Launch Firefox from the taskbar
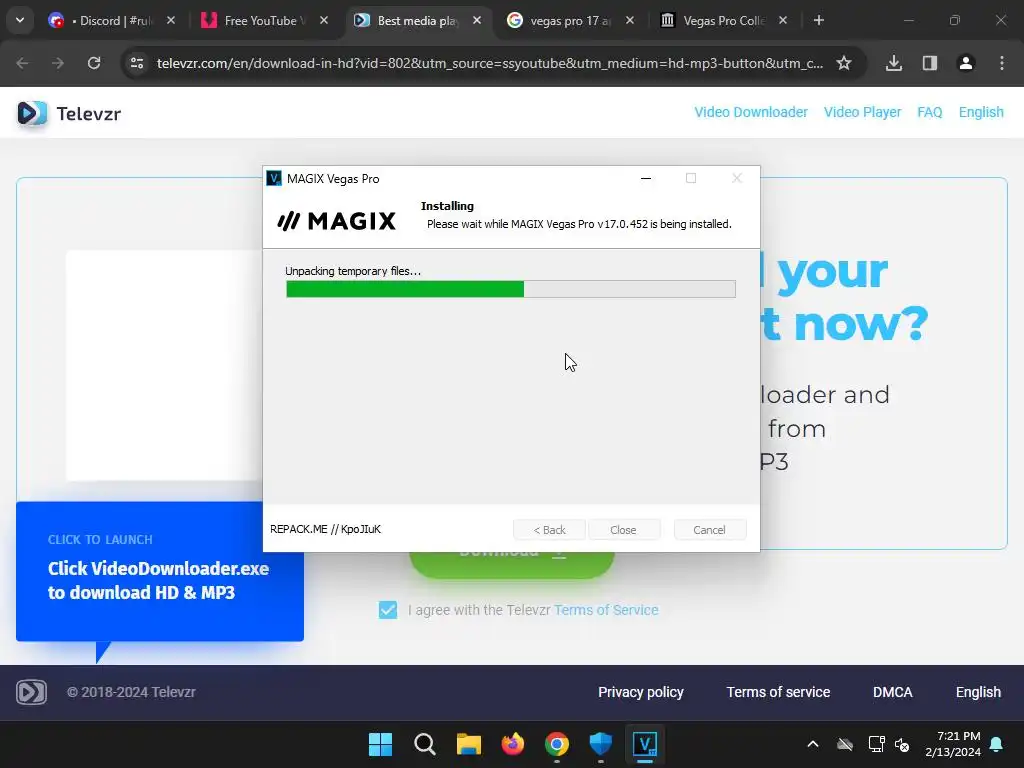The height and width of the screenshot is (768, 1024). 513,744
